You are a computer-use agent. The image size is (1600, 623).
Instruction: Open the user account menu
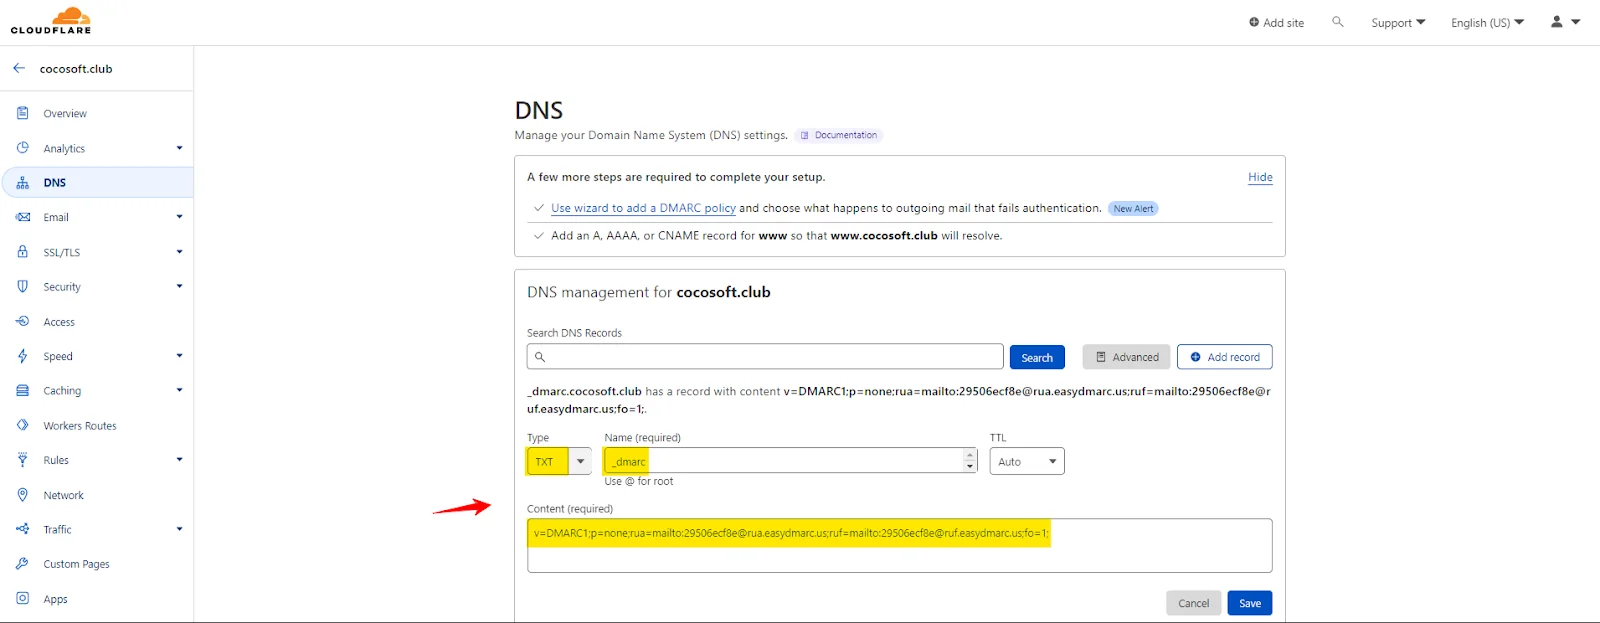1565,22
